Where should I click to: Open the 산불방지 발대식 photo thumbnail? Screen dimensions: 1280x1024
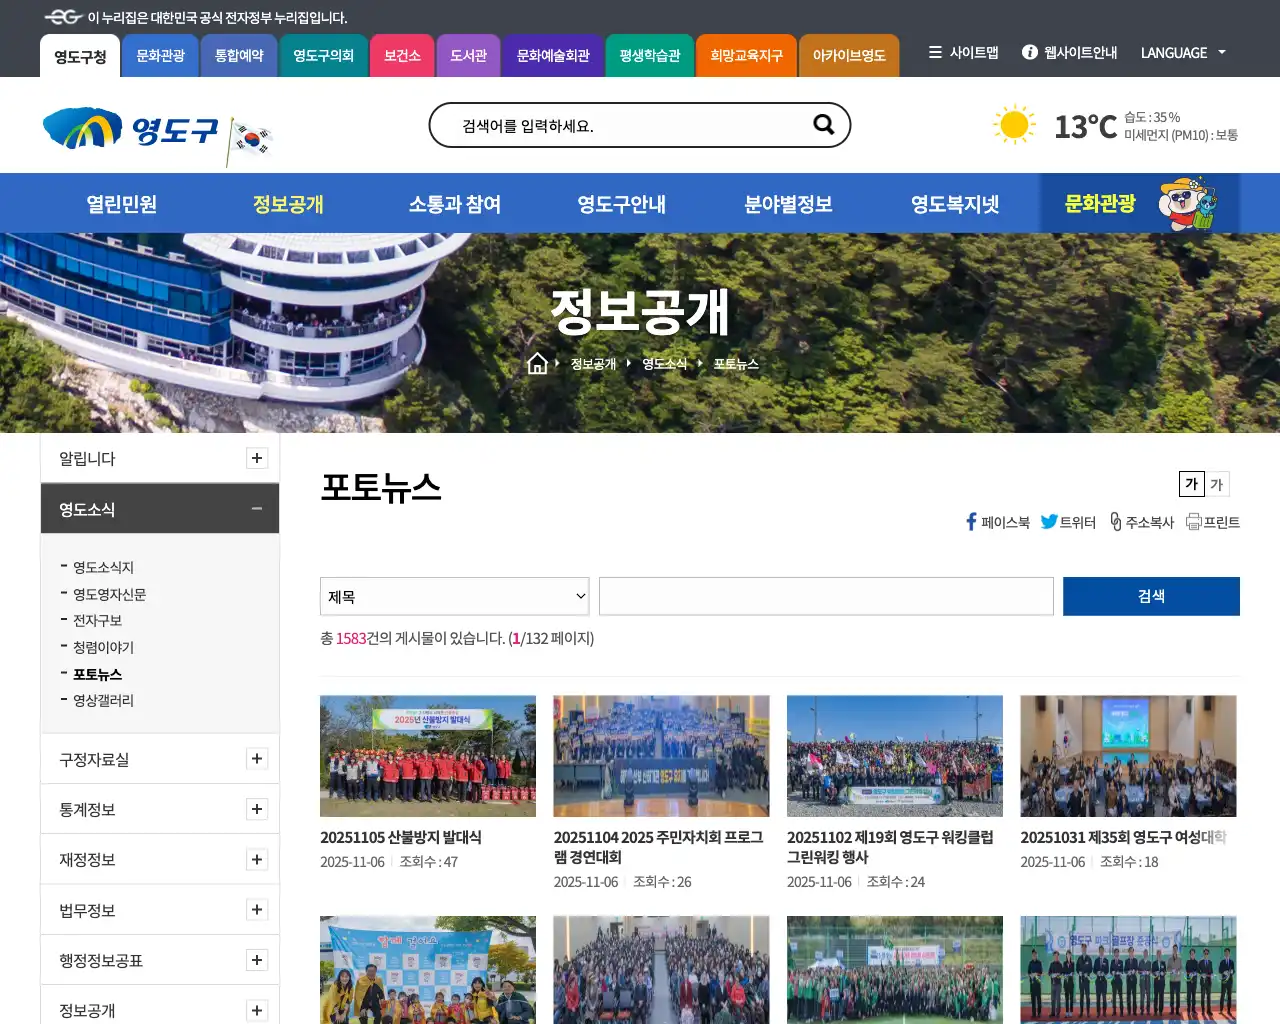click(428, 756)
